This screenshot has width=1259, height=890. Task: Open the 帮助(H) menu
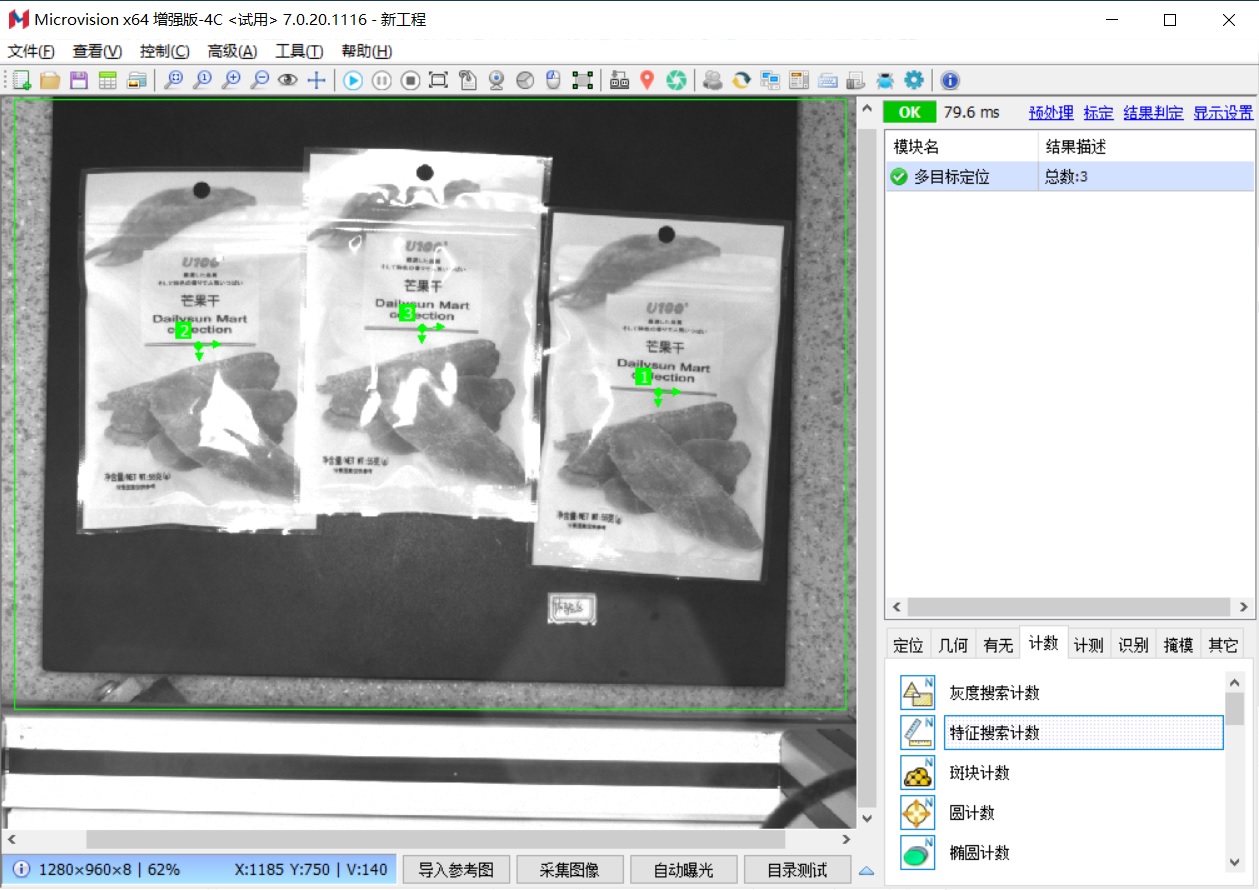pyautogui.click(x=366, y=52)
